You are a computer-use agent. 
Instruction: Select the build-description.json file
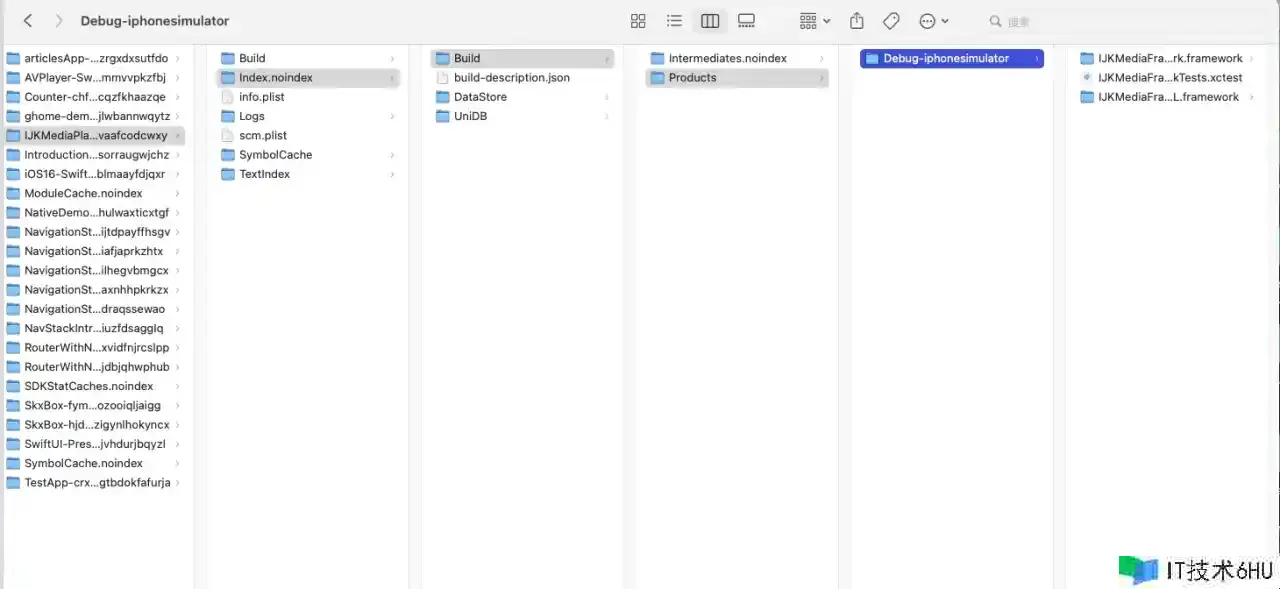[x=511, y=78]
